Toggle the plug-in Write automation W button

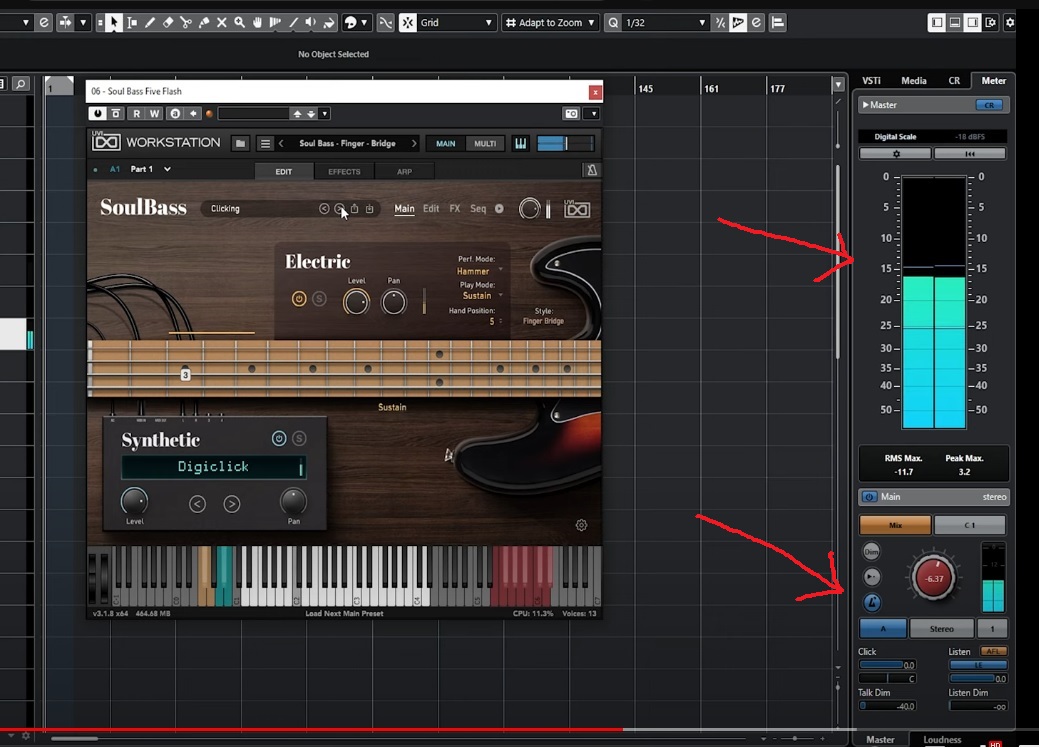pos(154,113)
